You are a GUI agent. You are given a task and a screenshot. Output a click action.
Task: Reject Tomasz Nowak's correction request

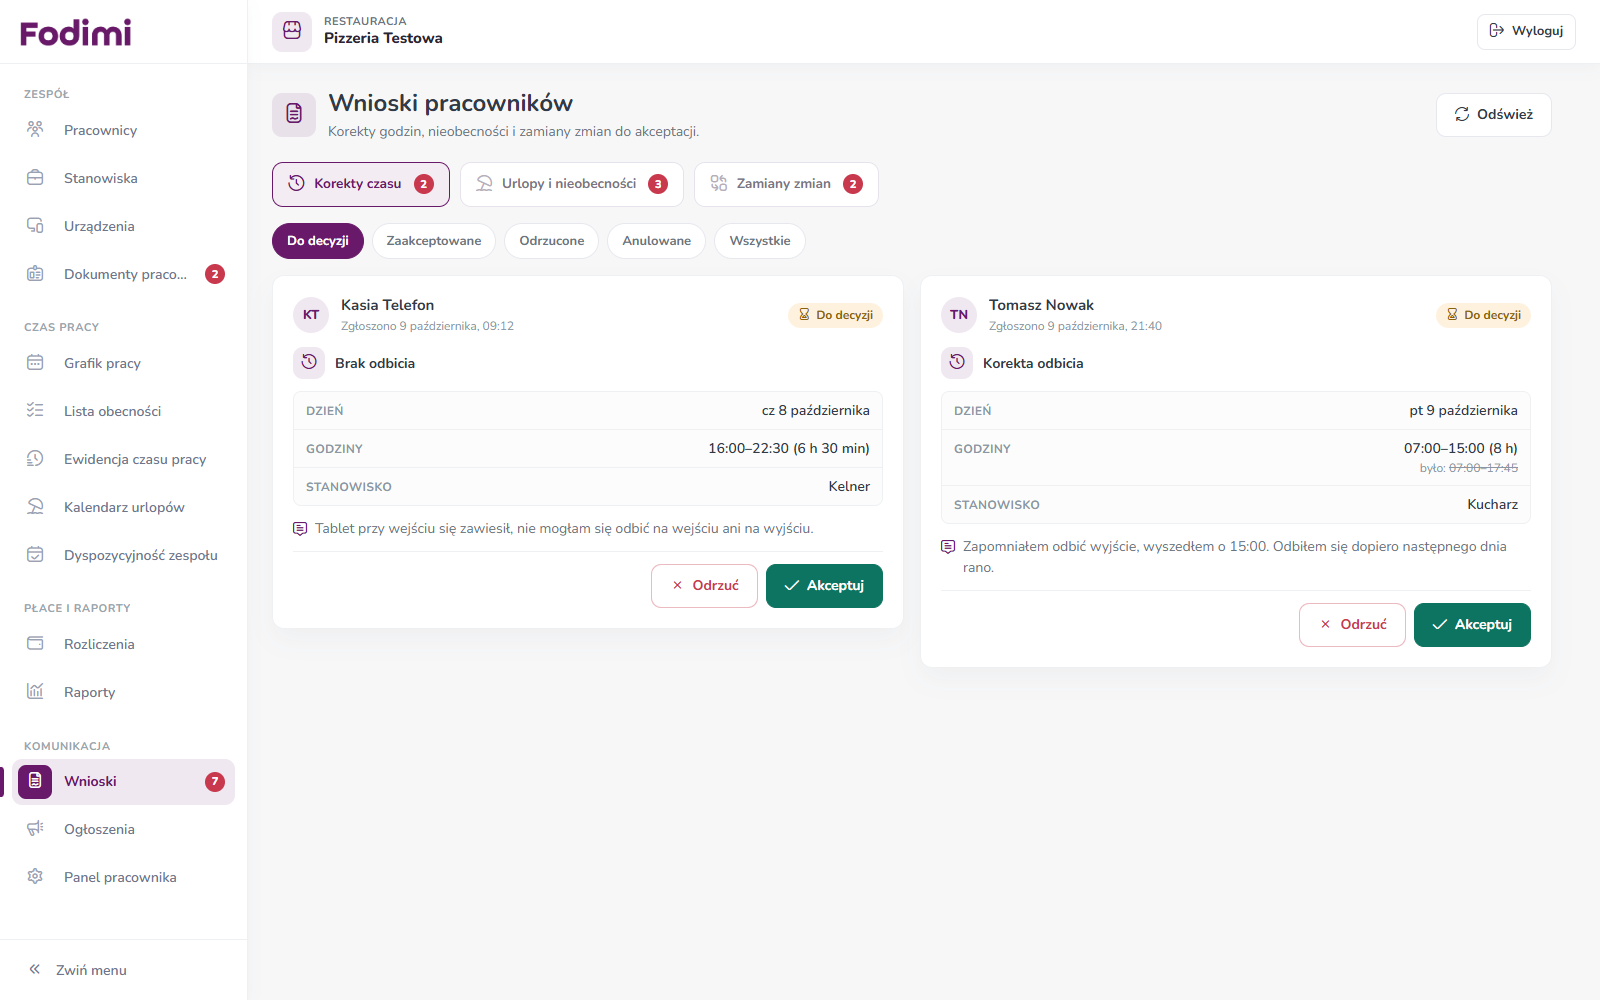[1352, 625]
